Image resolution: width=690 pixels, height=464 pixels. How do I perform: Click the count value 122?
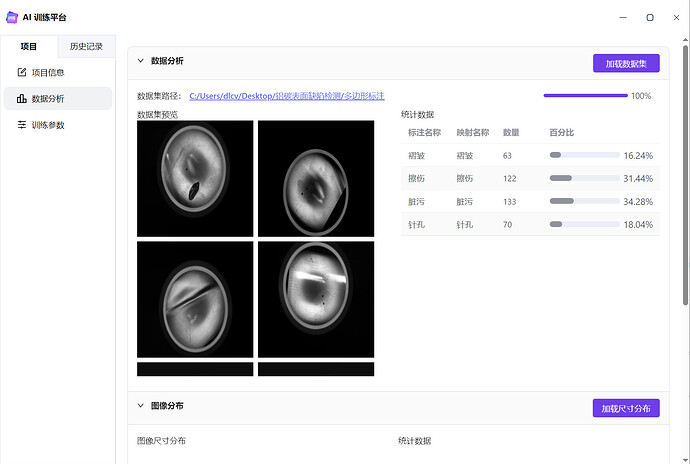(510, 178)
